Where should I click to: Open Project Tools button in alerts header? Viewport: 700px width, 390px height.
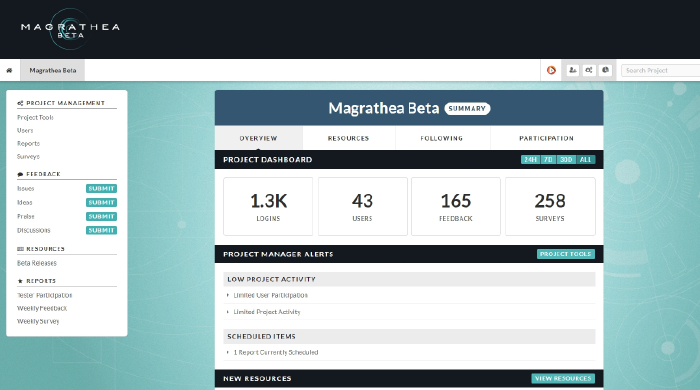[x=566, y=254]
